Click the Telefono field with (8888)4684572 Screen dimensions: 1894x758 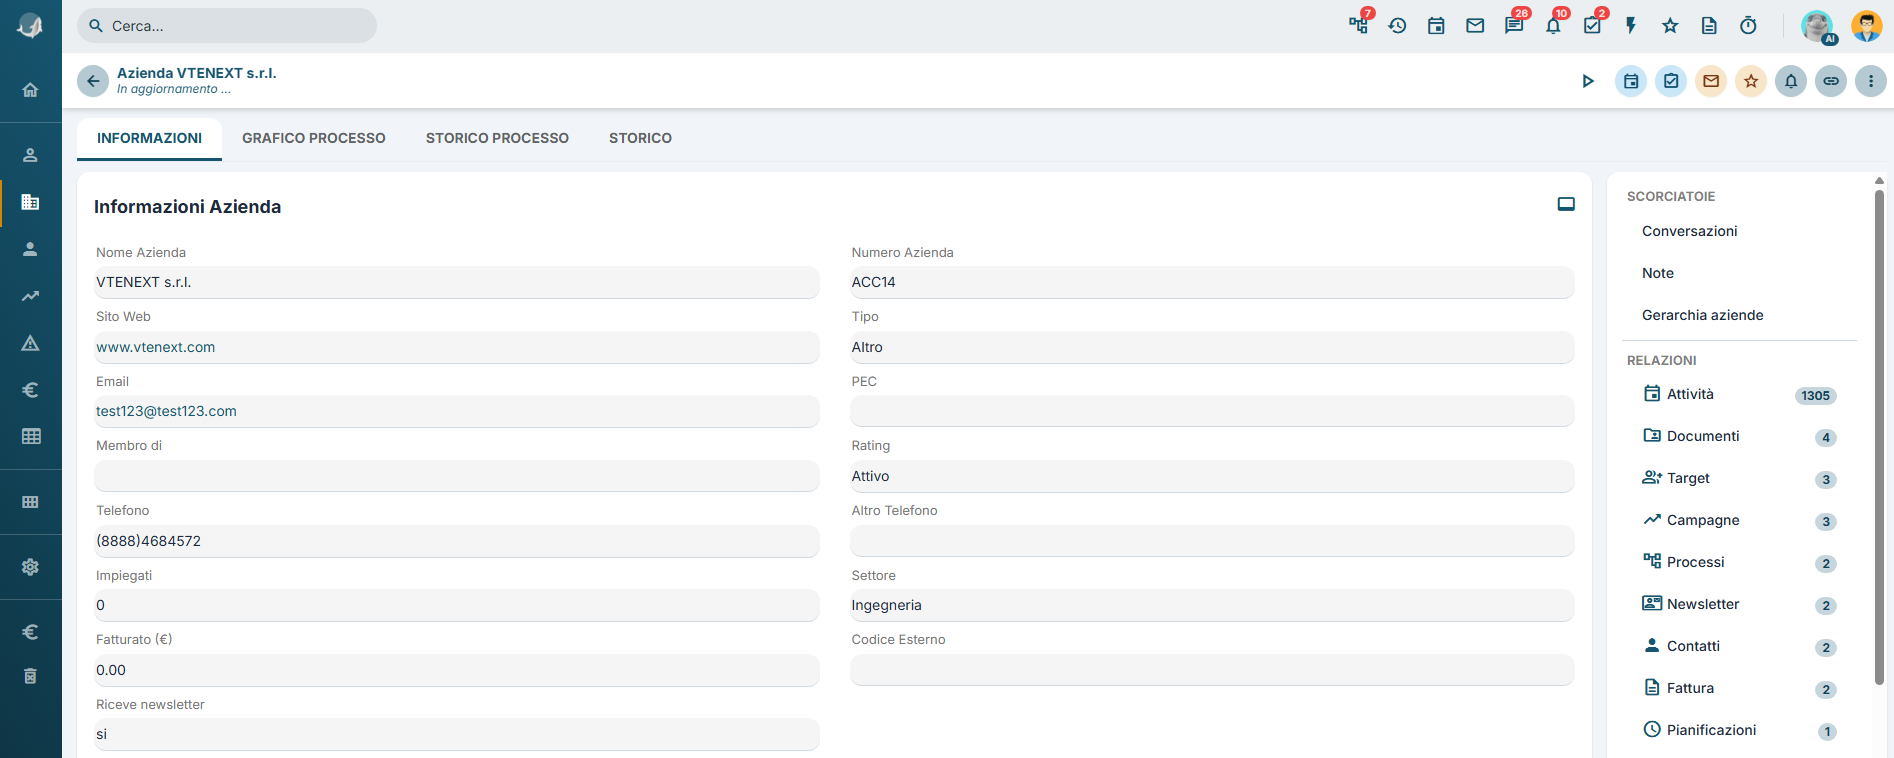coord(457,541)
